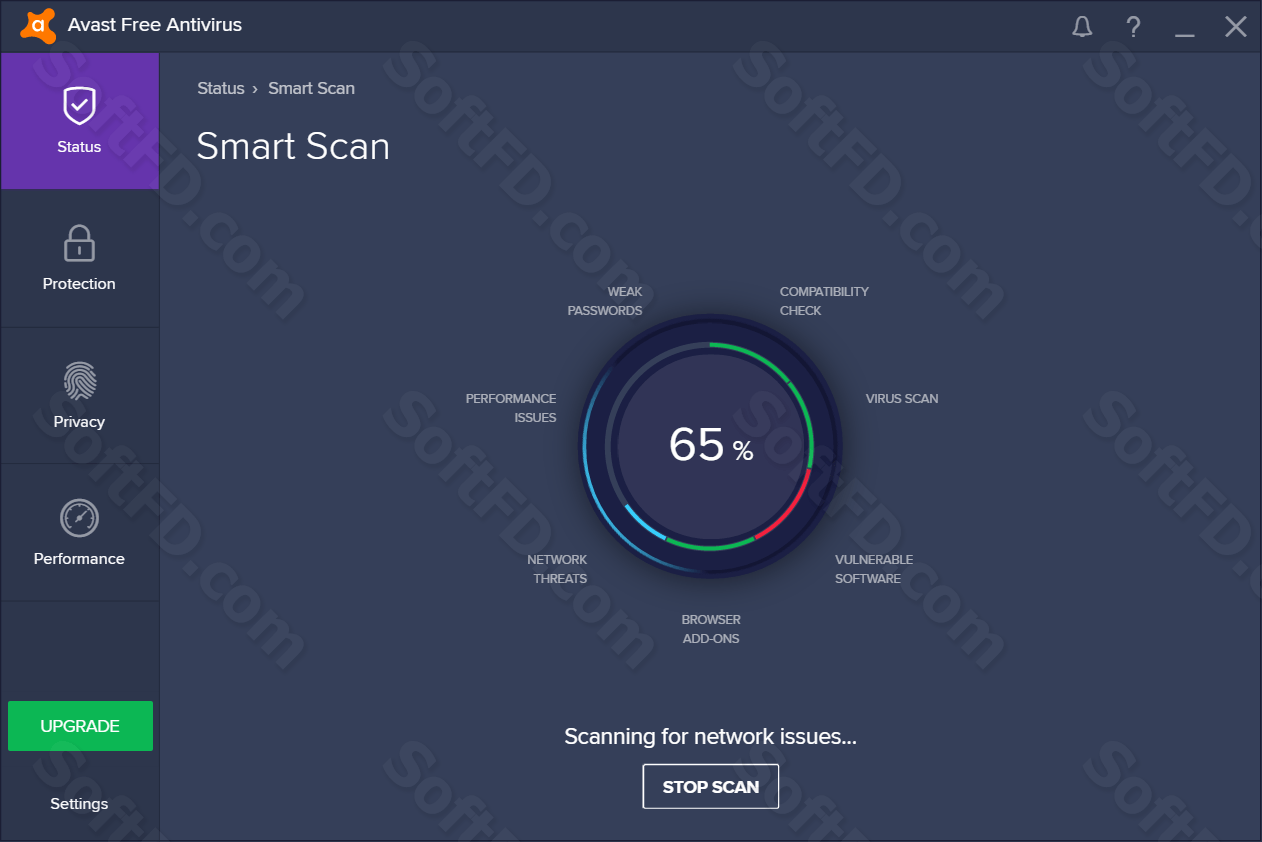This screenshot has width=1262, height=842.
Task: Open the Performance section label
Action: point(79,559)
